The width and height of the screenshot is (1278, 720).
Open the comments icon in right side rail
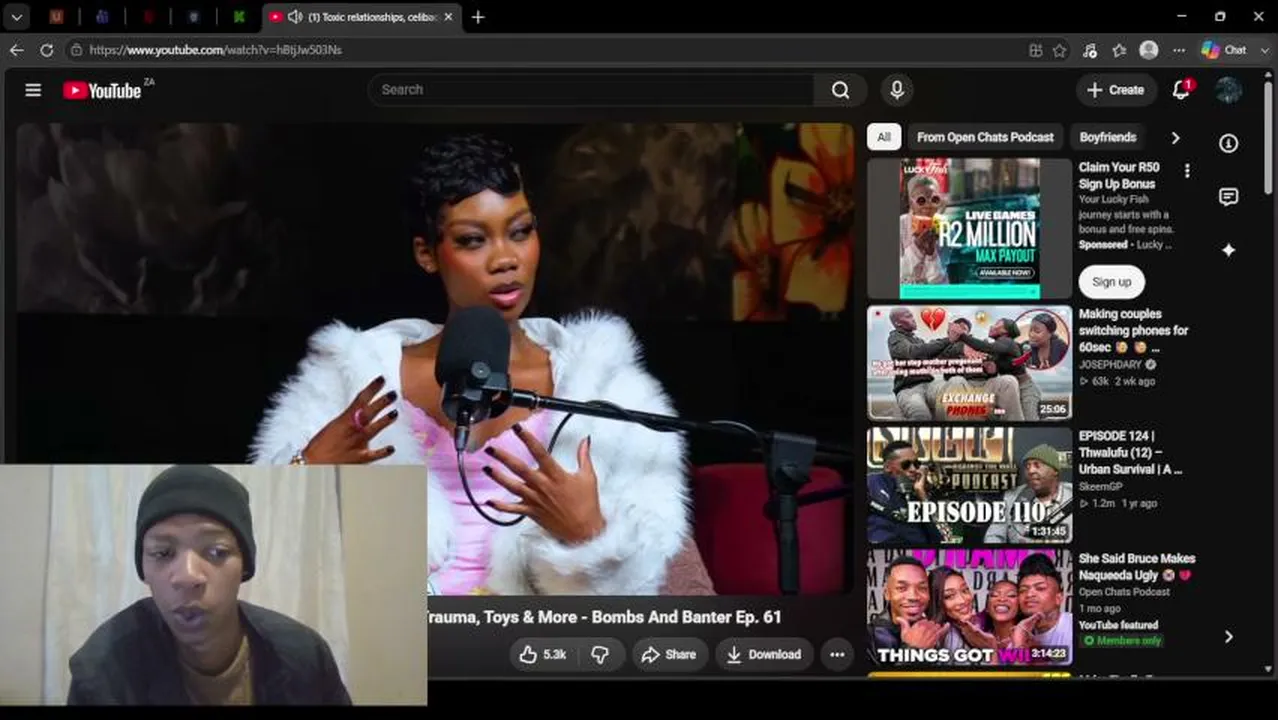1228,197
